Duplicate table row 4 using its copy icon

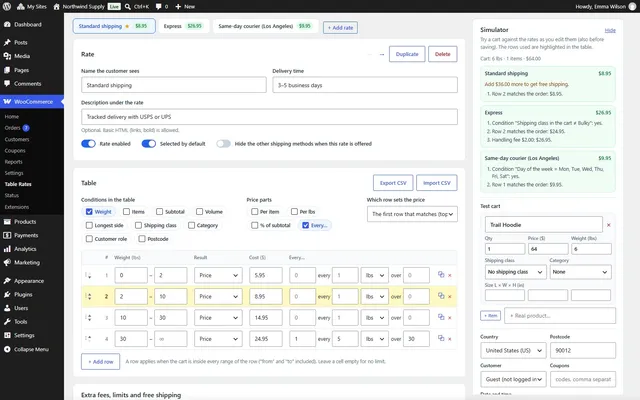point(441,338)
